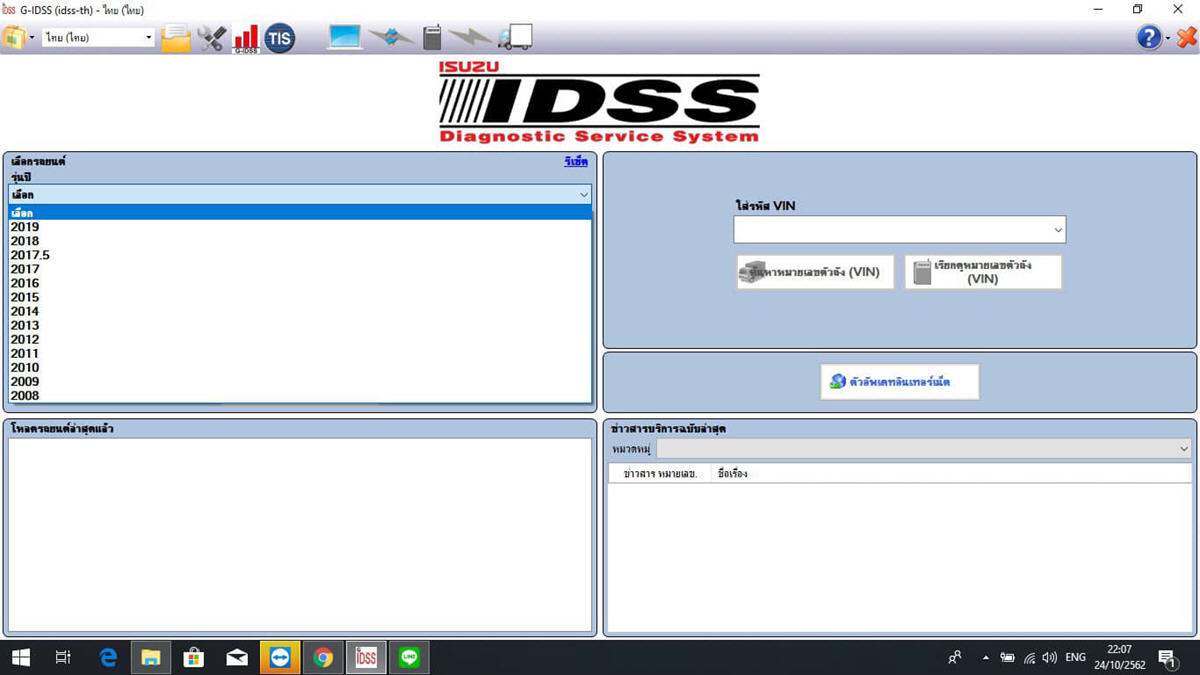Click the diagnostic module device icon
Screen dimensions: 1200x675
pyautogui.click(x=432, y=38)
